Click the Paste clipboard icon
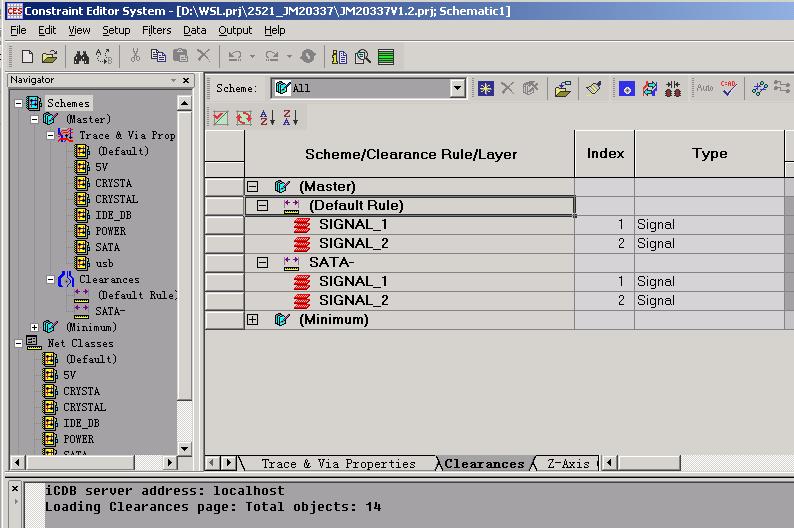The image size is (794, 528). click(x=181, y=56)
